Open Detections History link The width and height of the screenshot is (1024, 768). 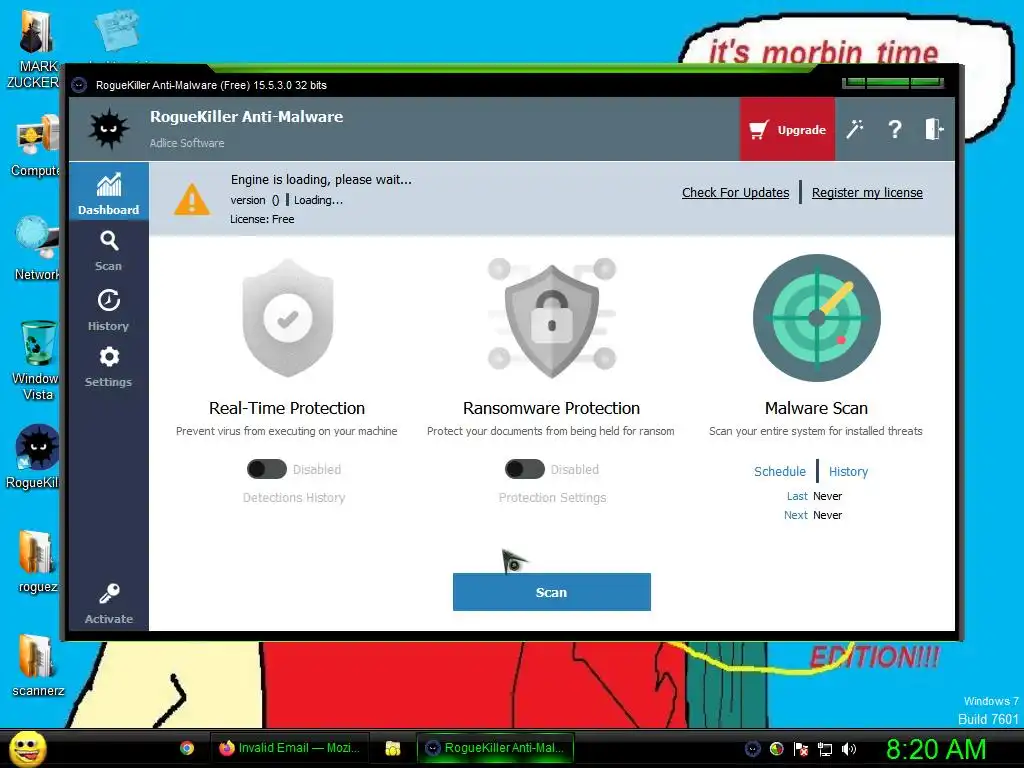(294, 498)
